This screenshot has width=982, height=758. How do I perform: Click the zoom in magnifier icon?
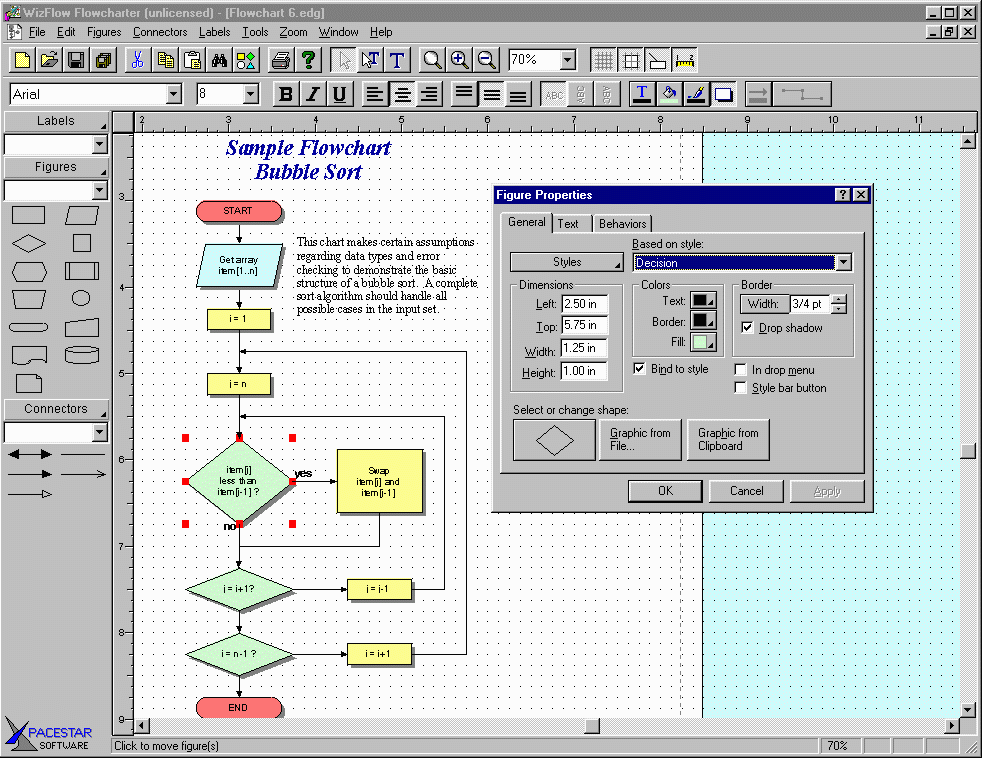click(460, 60)
